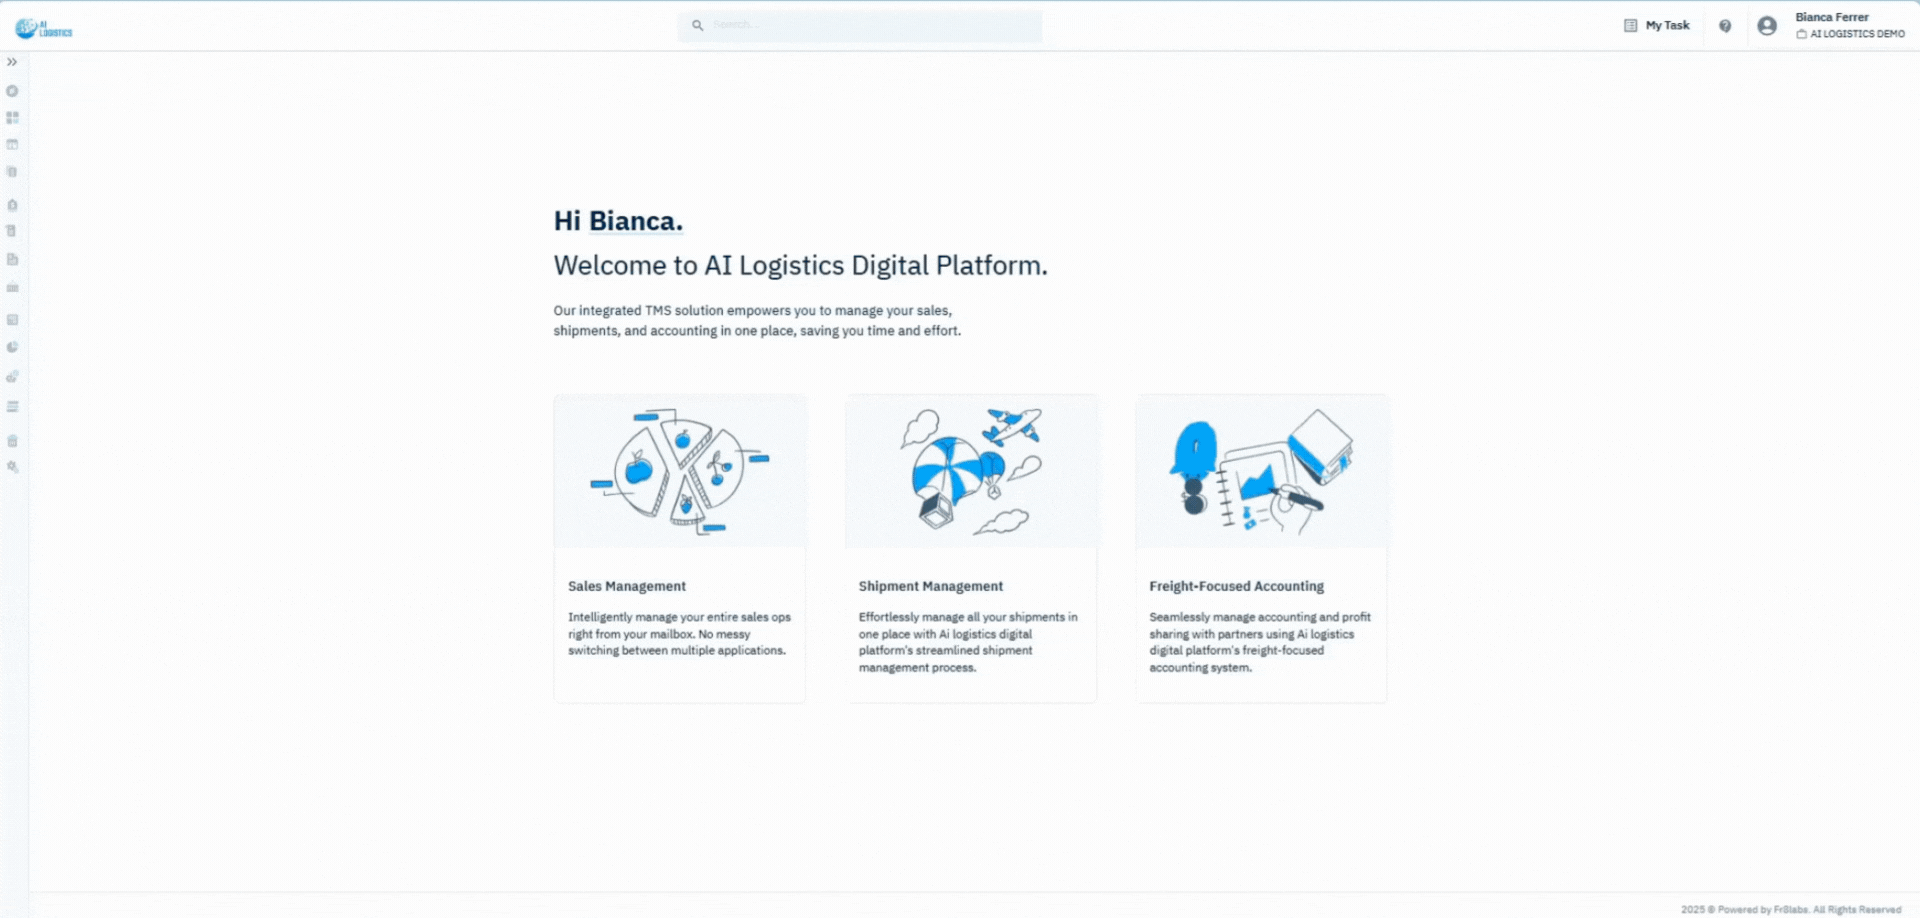Click the help question mark icon

tap(1725, 26)
